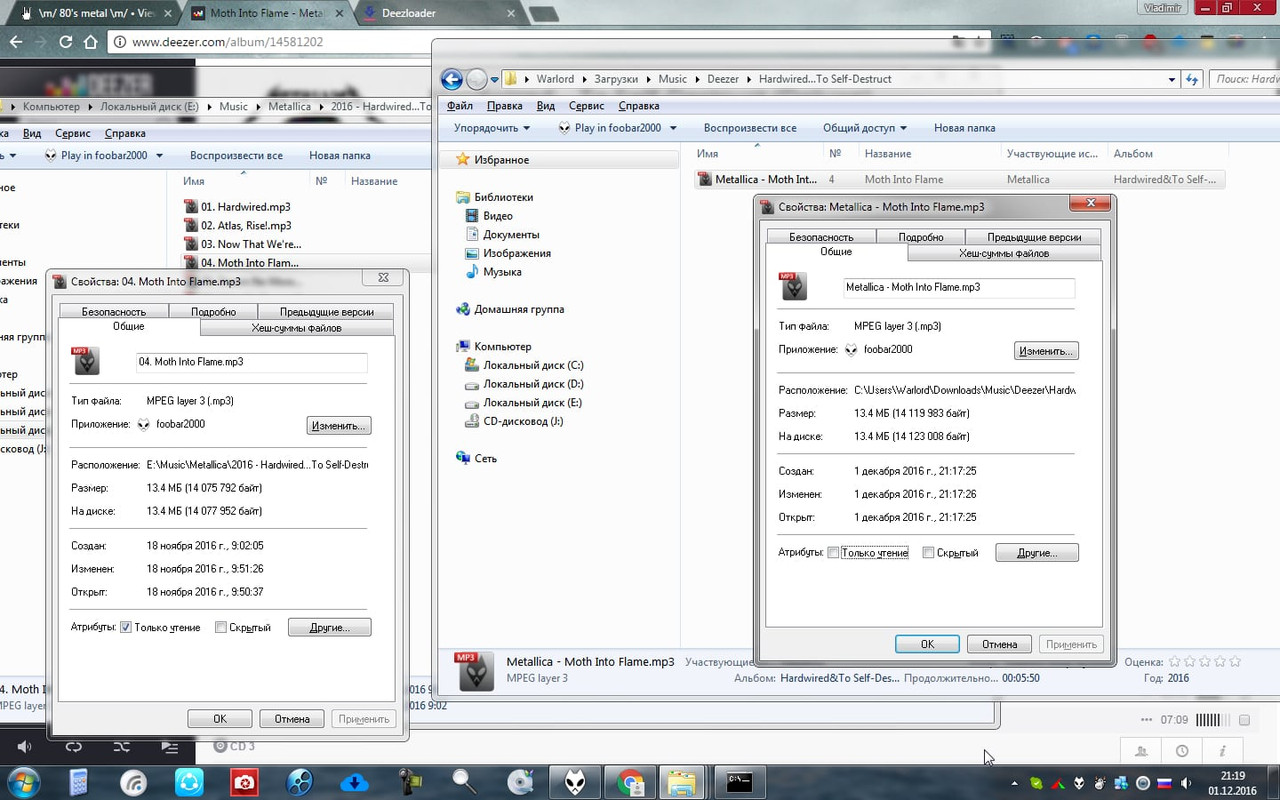Viewport: 1280px width, 800px height.
Task: Adjust Deezer volume bars next to 07:09
Action: pos(1213,720)
